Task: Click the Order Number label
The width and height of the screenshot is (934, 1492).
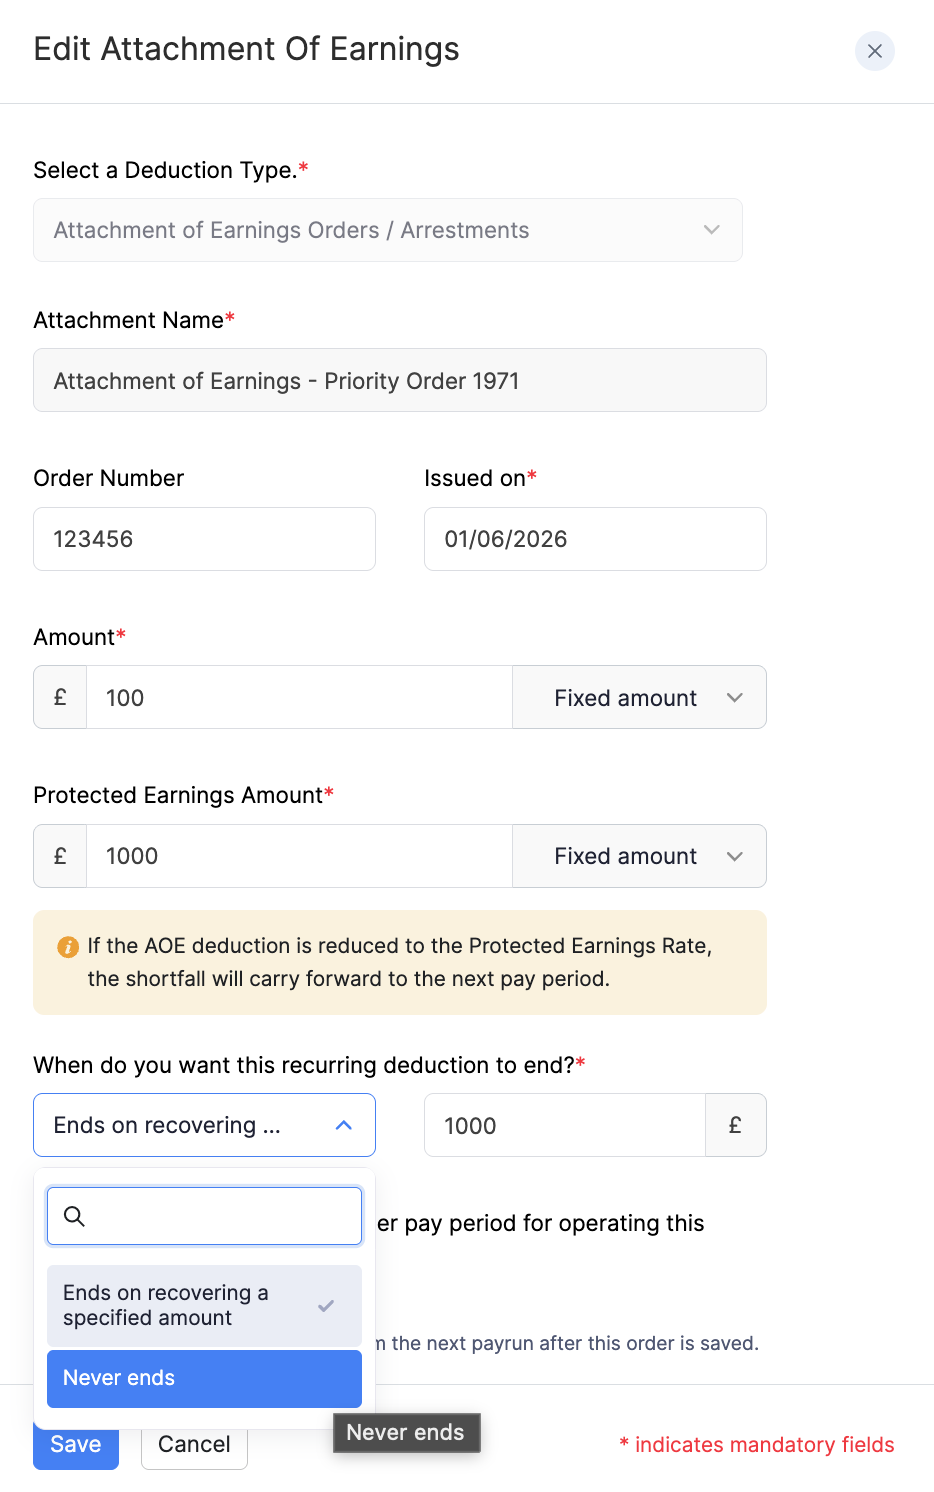Action: point(109,478)
